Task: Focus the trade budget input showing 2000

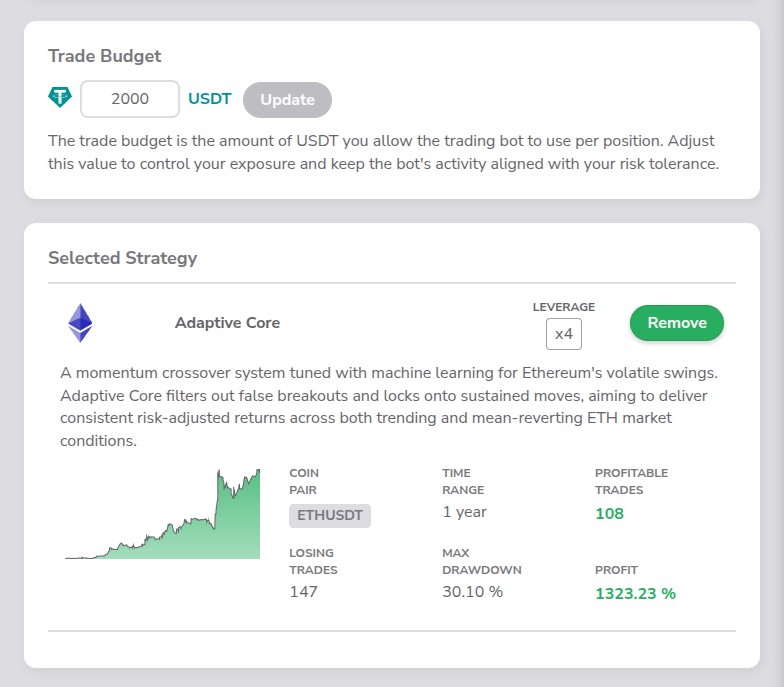Action: (x=130, y=99)
